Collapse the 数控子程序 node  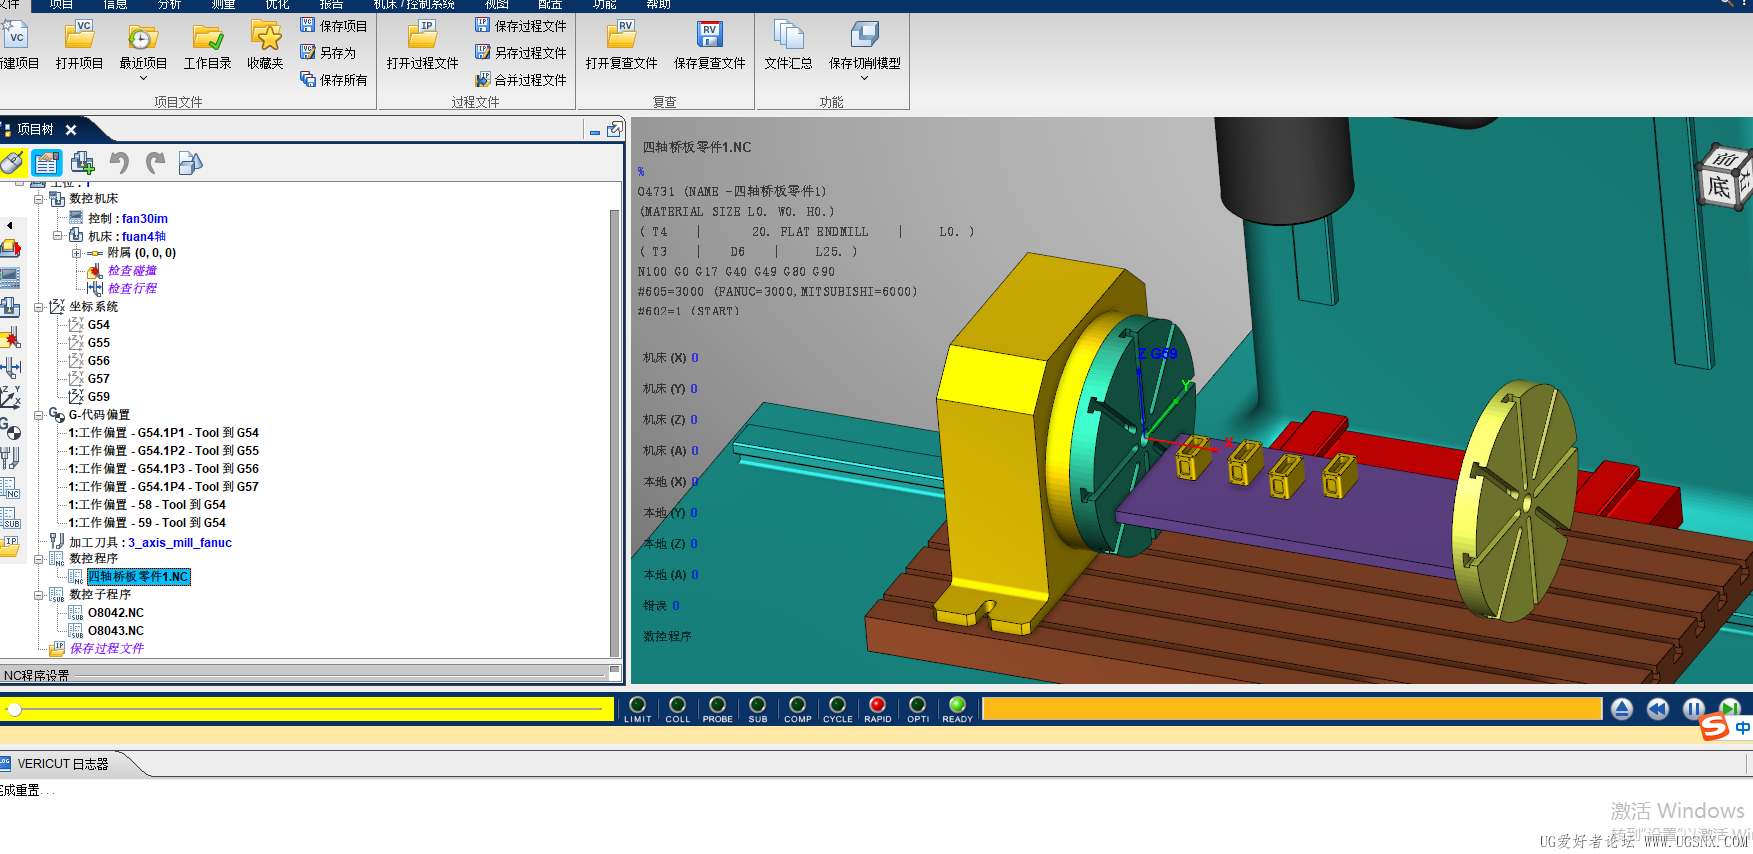[39, 595]
